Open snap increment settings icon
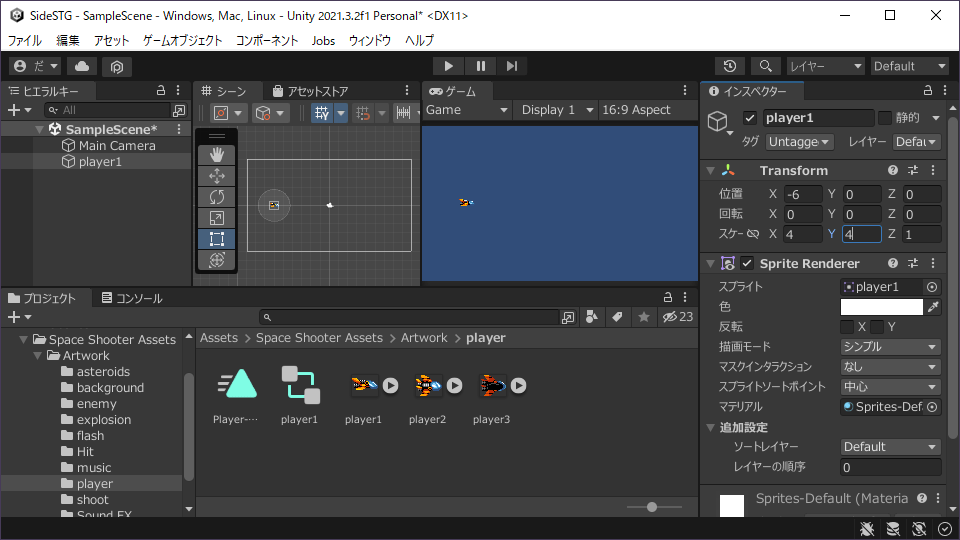This screenshot has height=540, width=960. (x=403, y=113)
